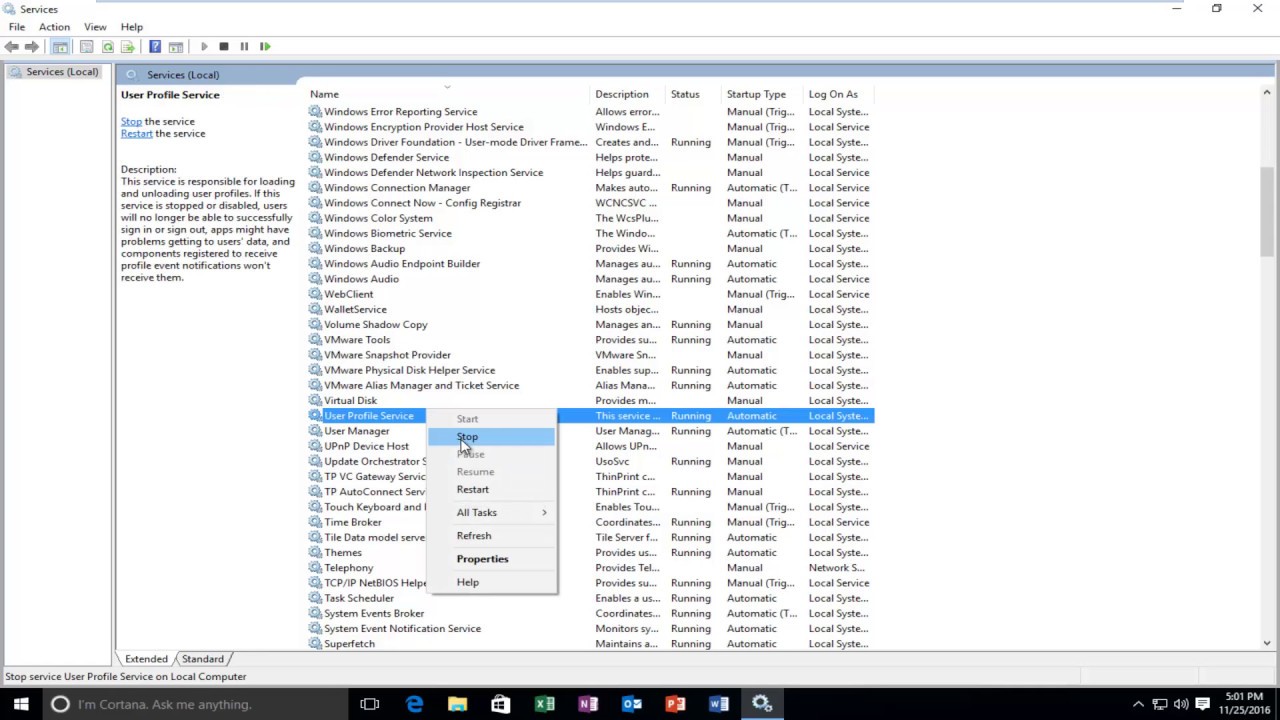The height and width of the screenshot is (720, 1280).
Task: Select the Time Broker service row
Action: coord(590,522)
